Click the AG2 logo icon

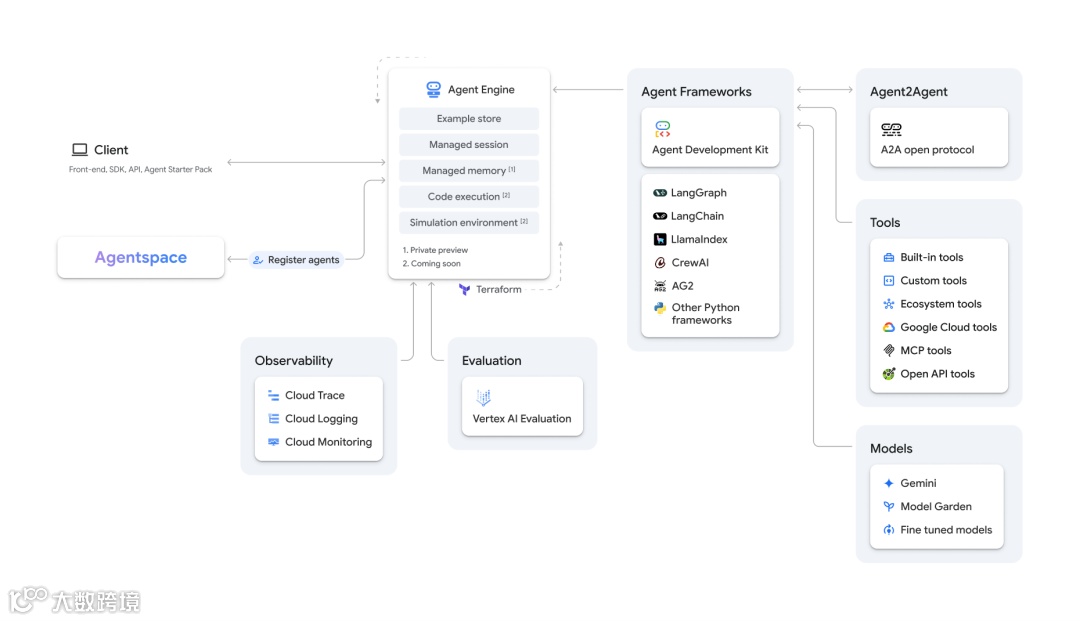click(660, 286)
